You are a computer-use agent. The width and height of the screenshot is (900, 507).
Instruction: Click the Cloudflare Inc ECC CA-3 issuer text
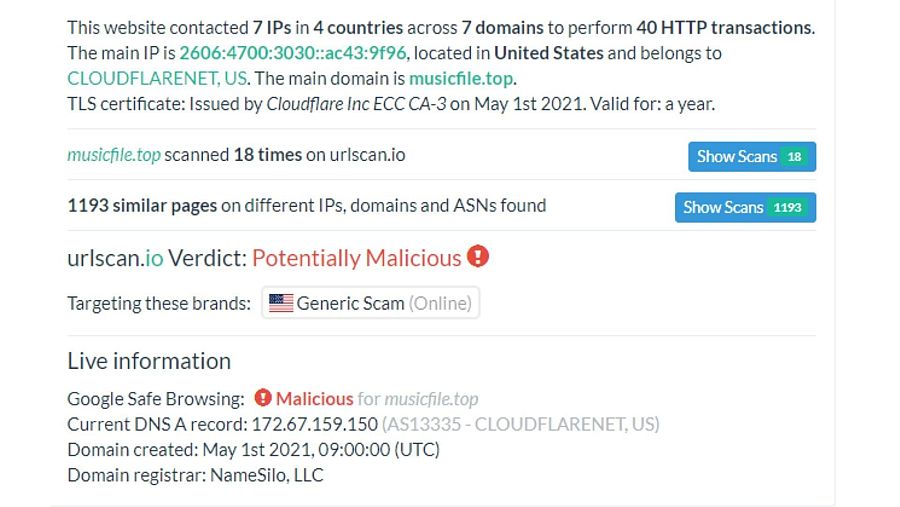355,103
